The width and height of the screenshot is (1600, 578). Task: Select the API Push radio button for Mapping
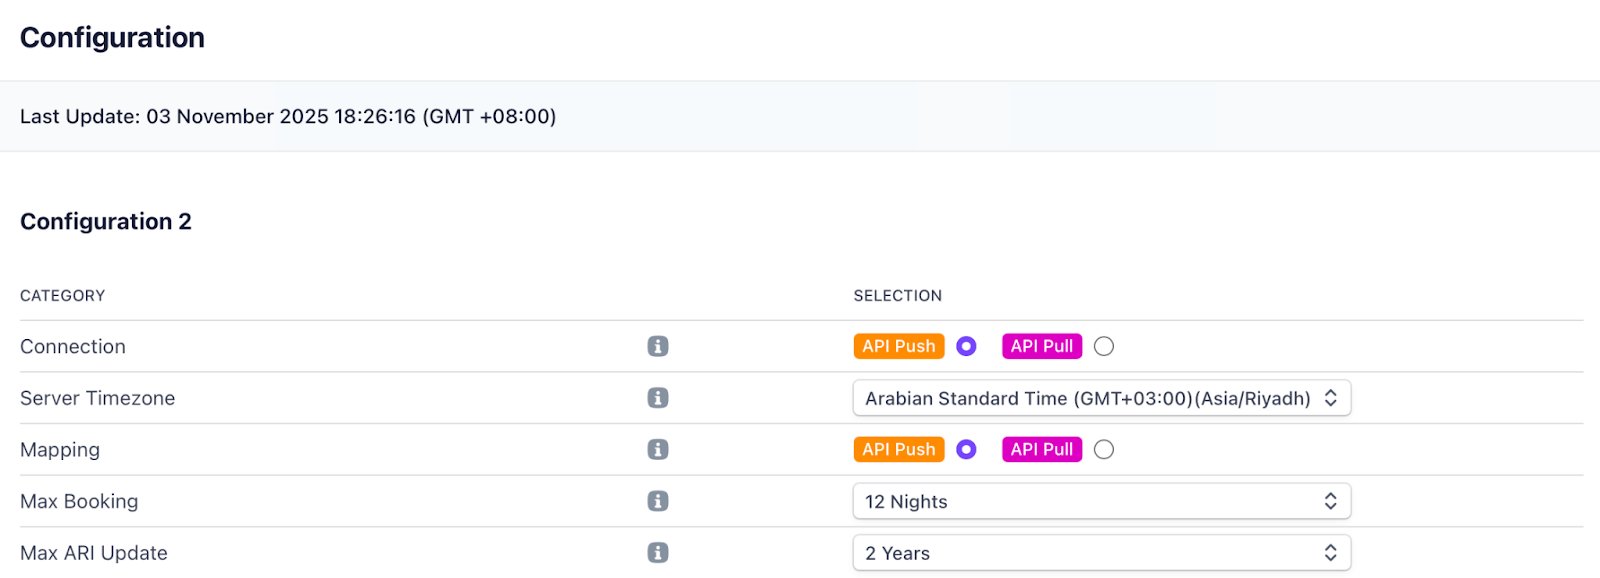point(966,450)
